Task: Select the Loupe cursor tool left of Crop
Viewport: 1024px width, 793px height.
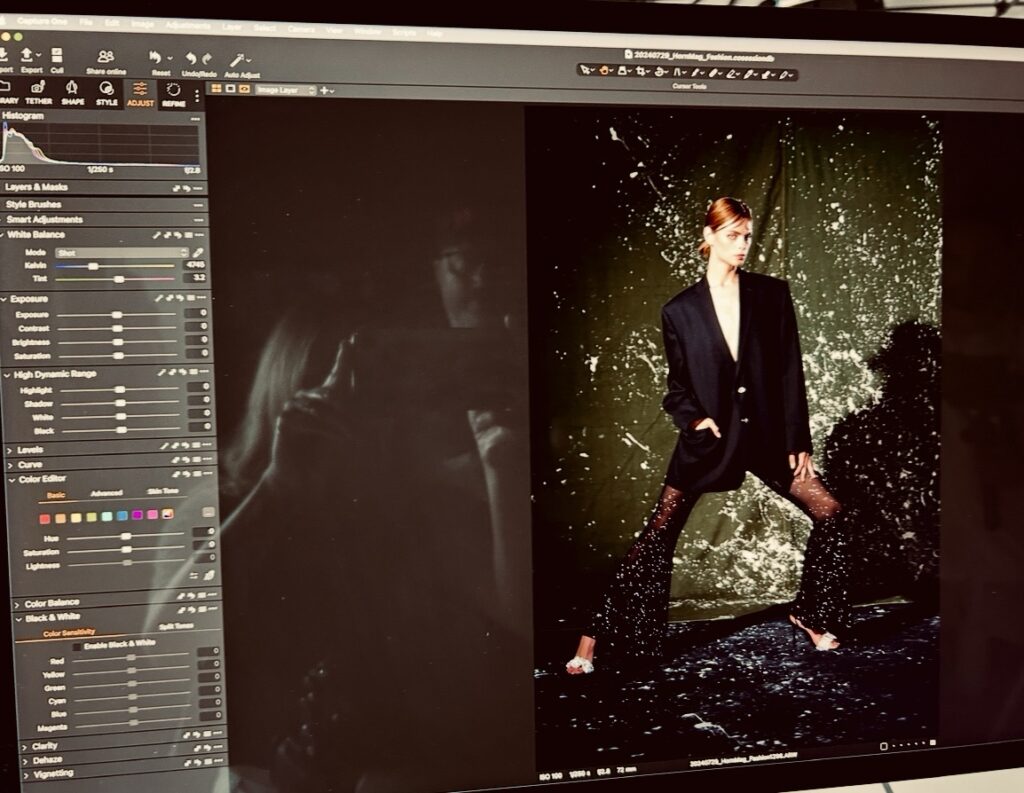Action: pos(624,71)
